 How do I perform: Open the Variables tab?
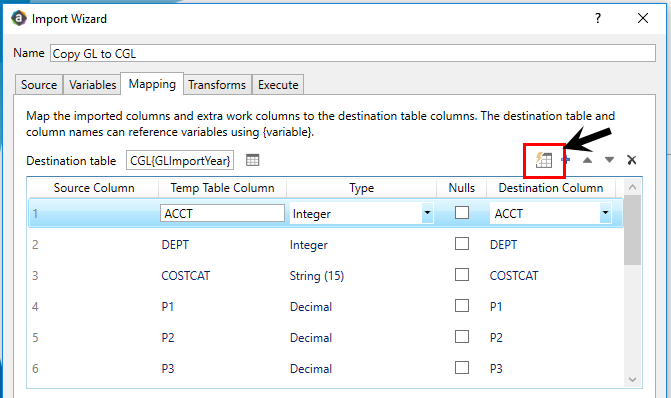92,85
